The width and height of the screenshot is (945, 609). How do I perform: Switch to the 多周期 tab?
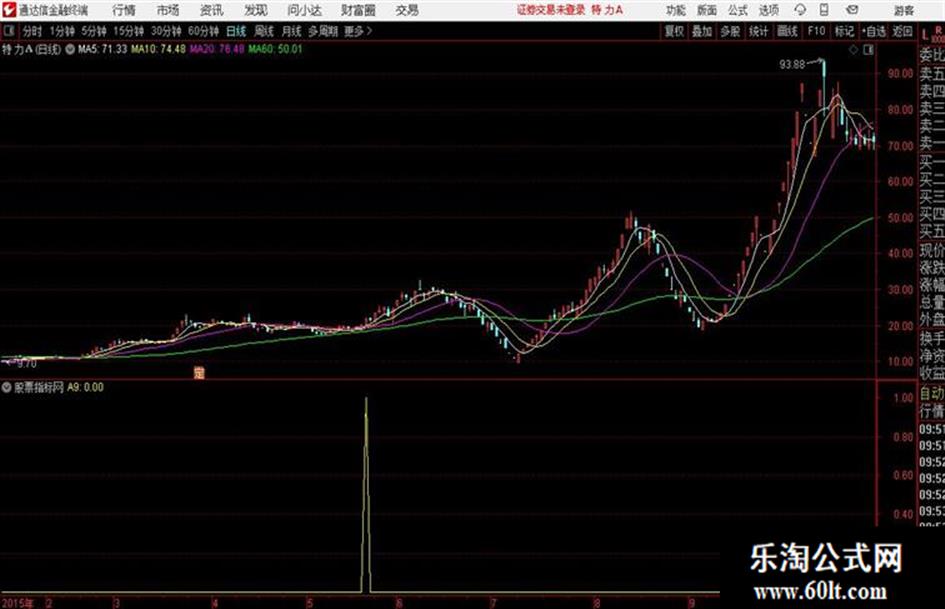(x=323, y=31)
